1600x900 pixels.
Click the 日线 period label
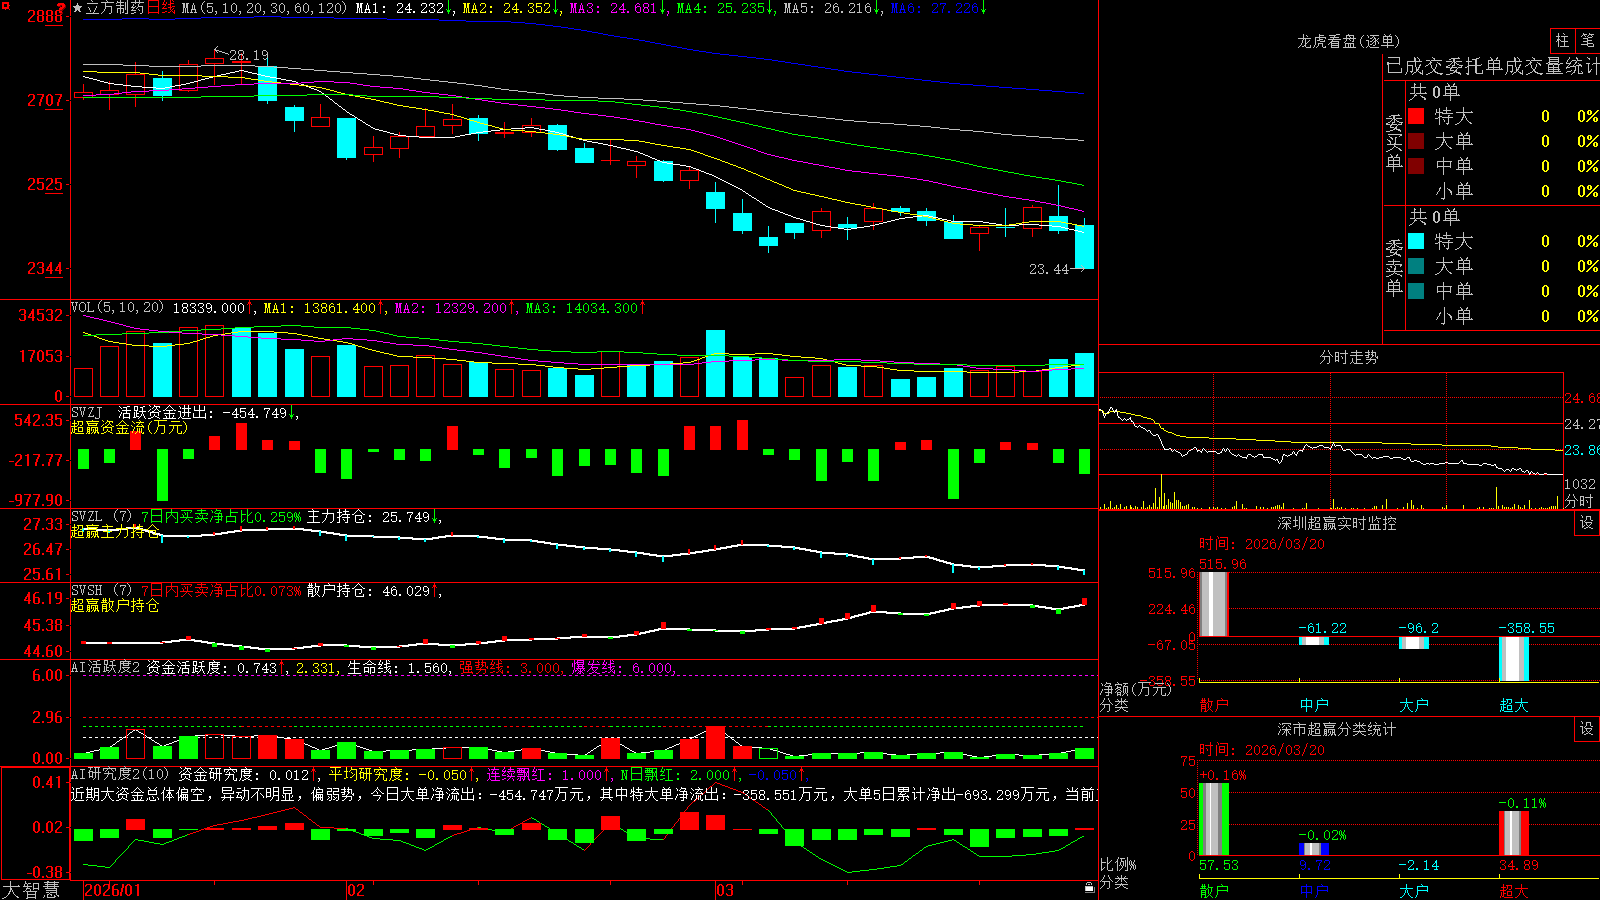pos(161,8)
